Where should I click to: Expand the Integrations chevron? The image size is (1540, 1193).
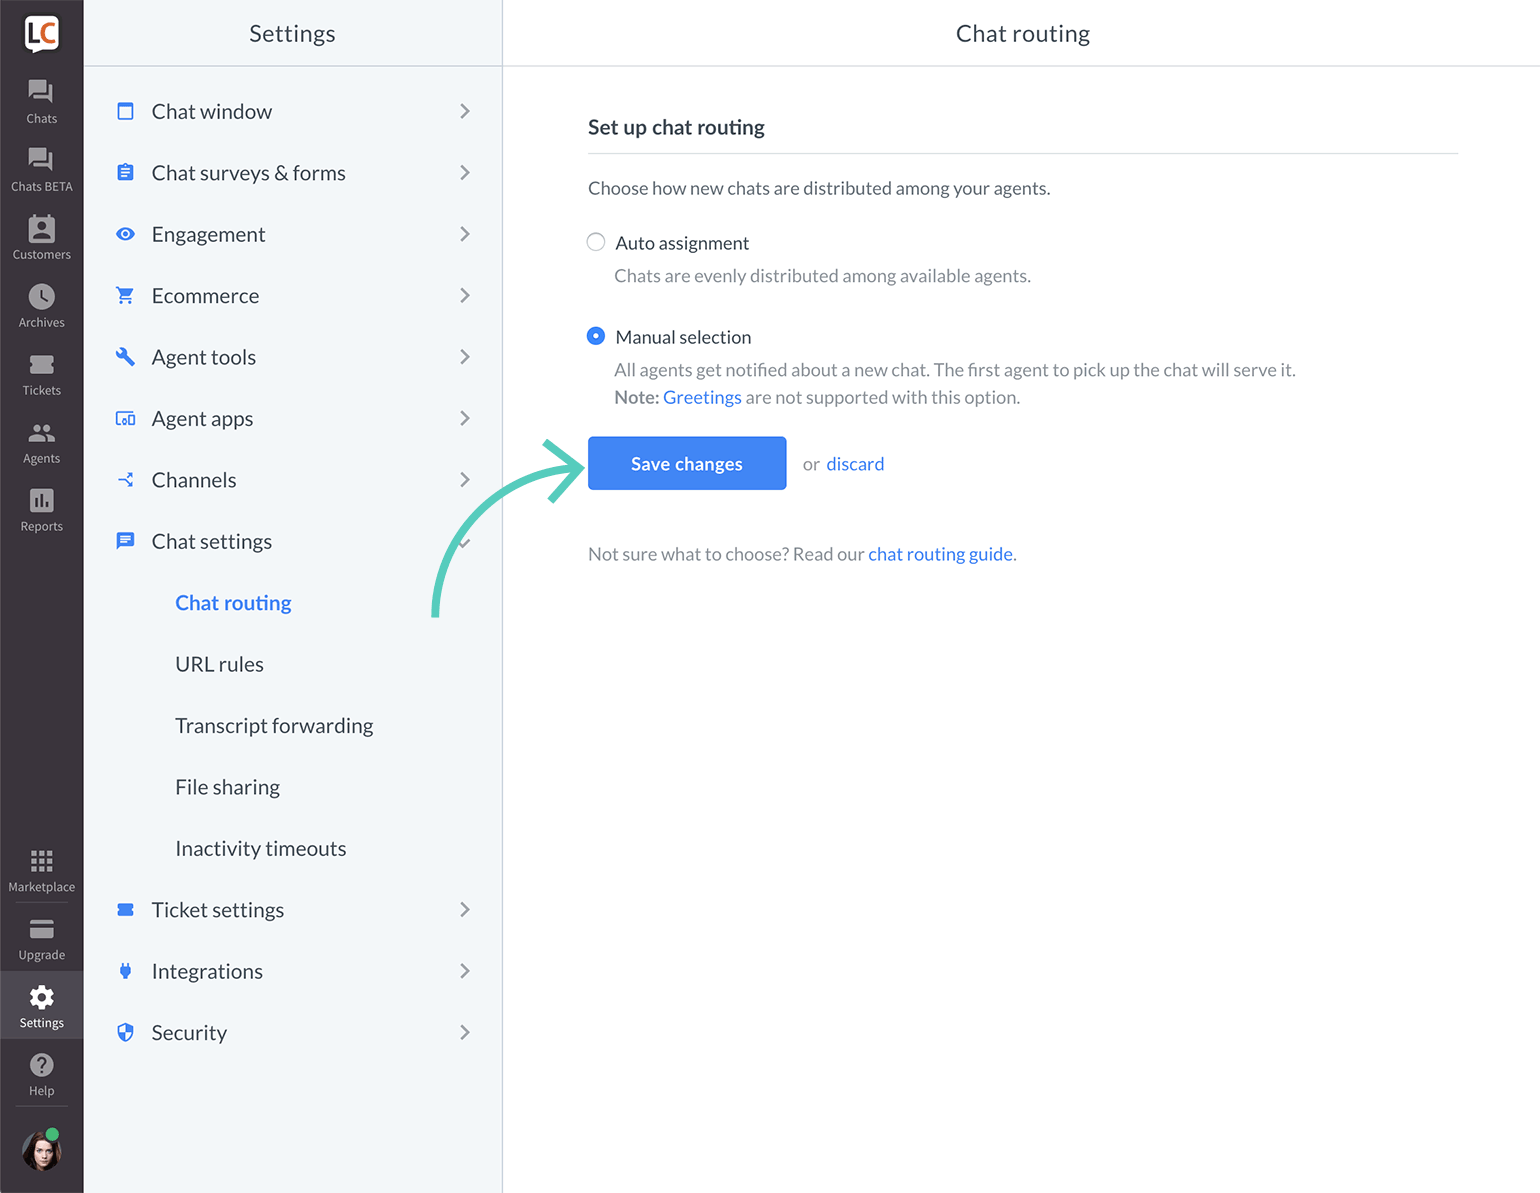465,971
